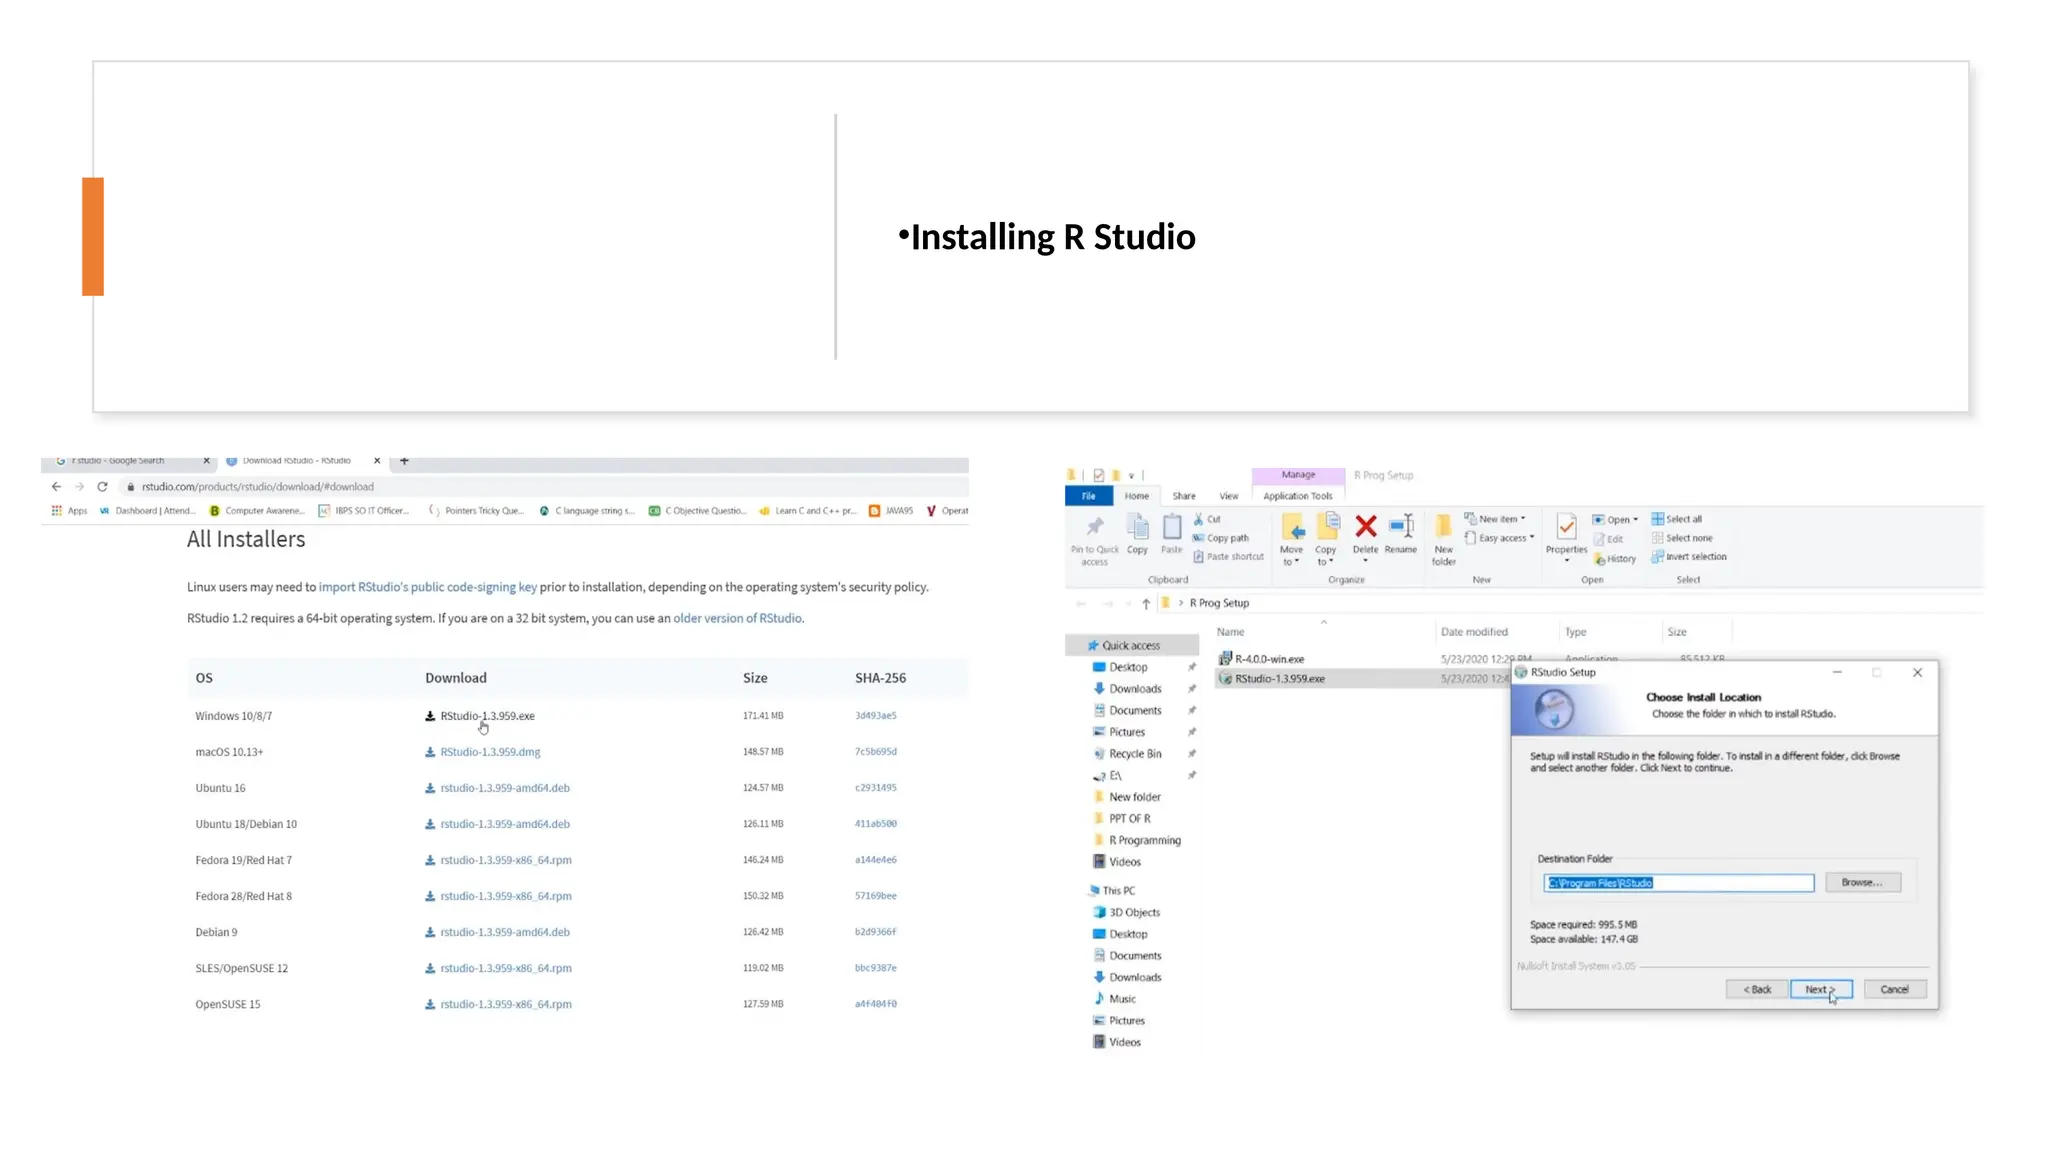Choose Paste shortcut in the ribbon
Viewport: 2048px width, 1152px height.
point(1229,557)
